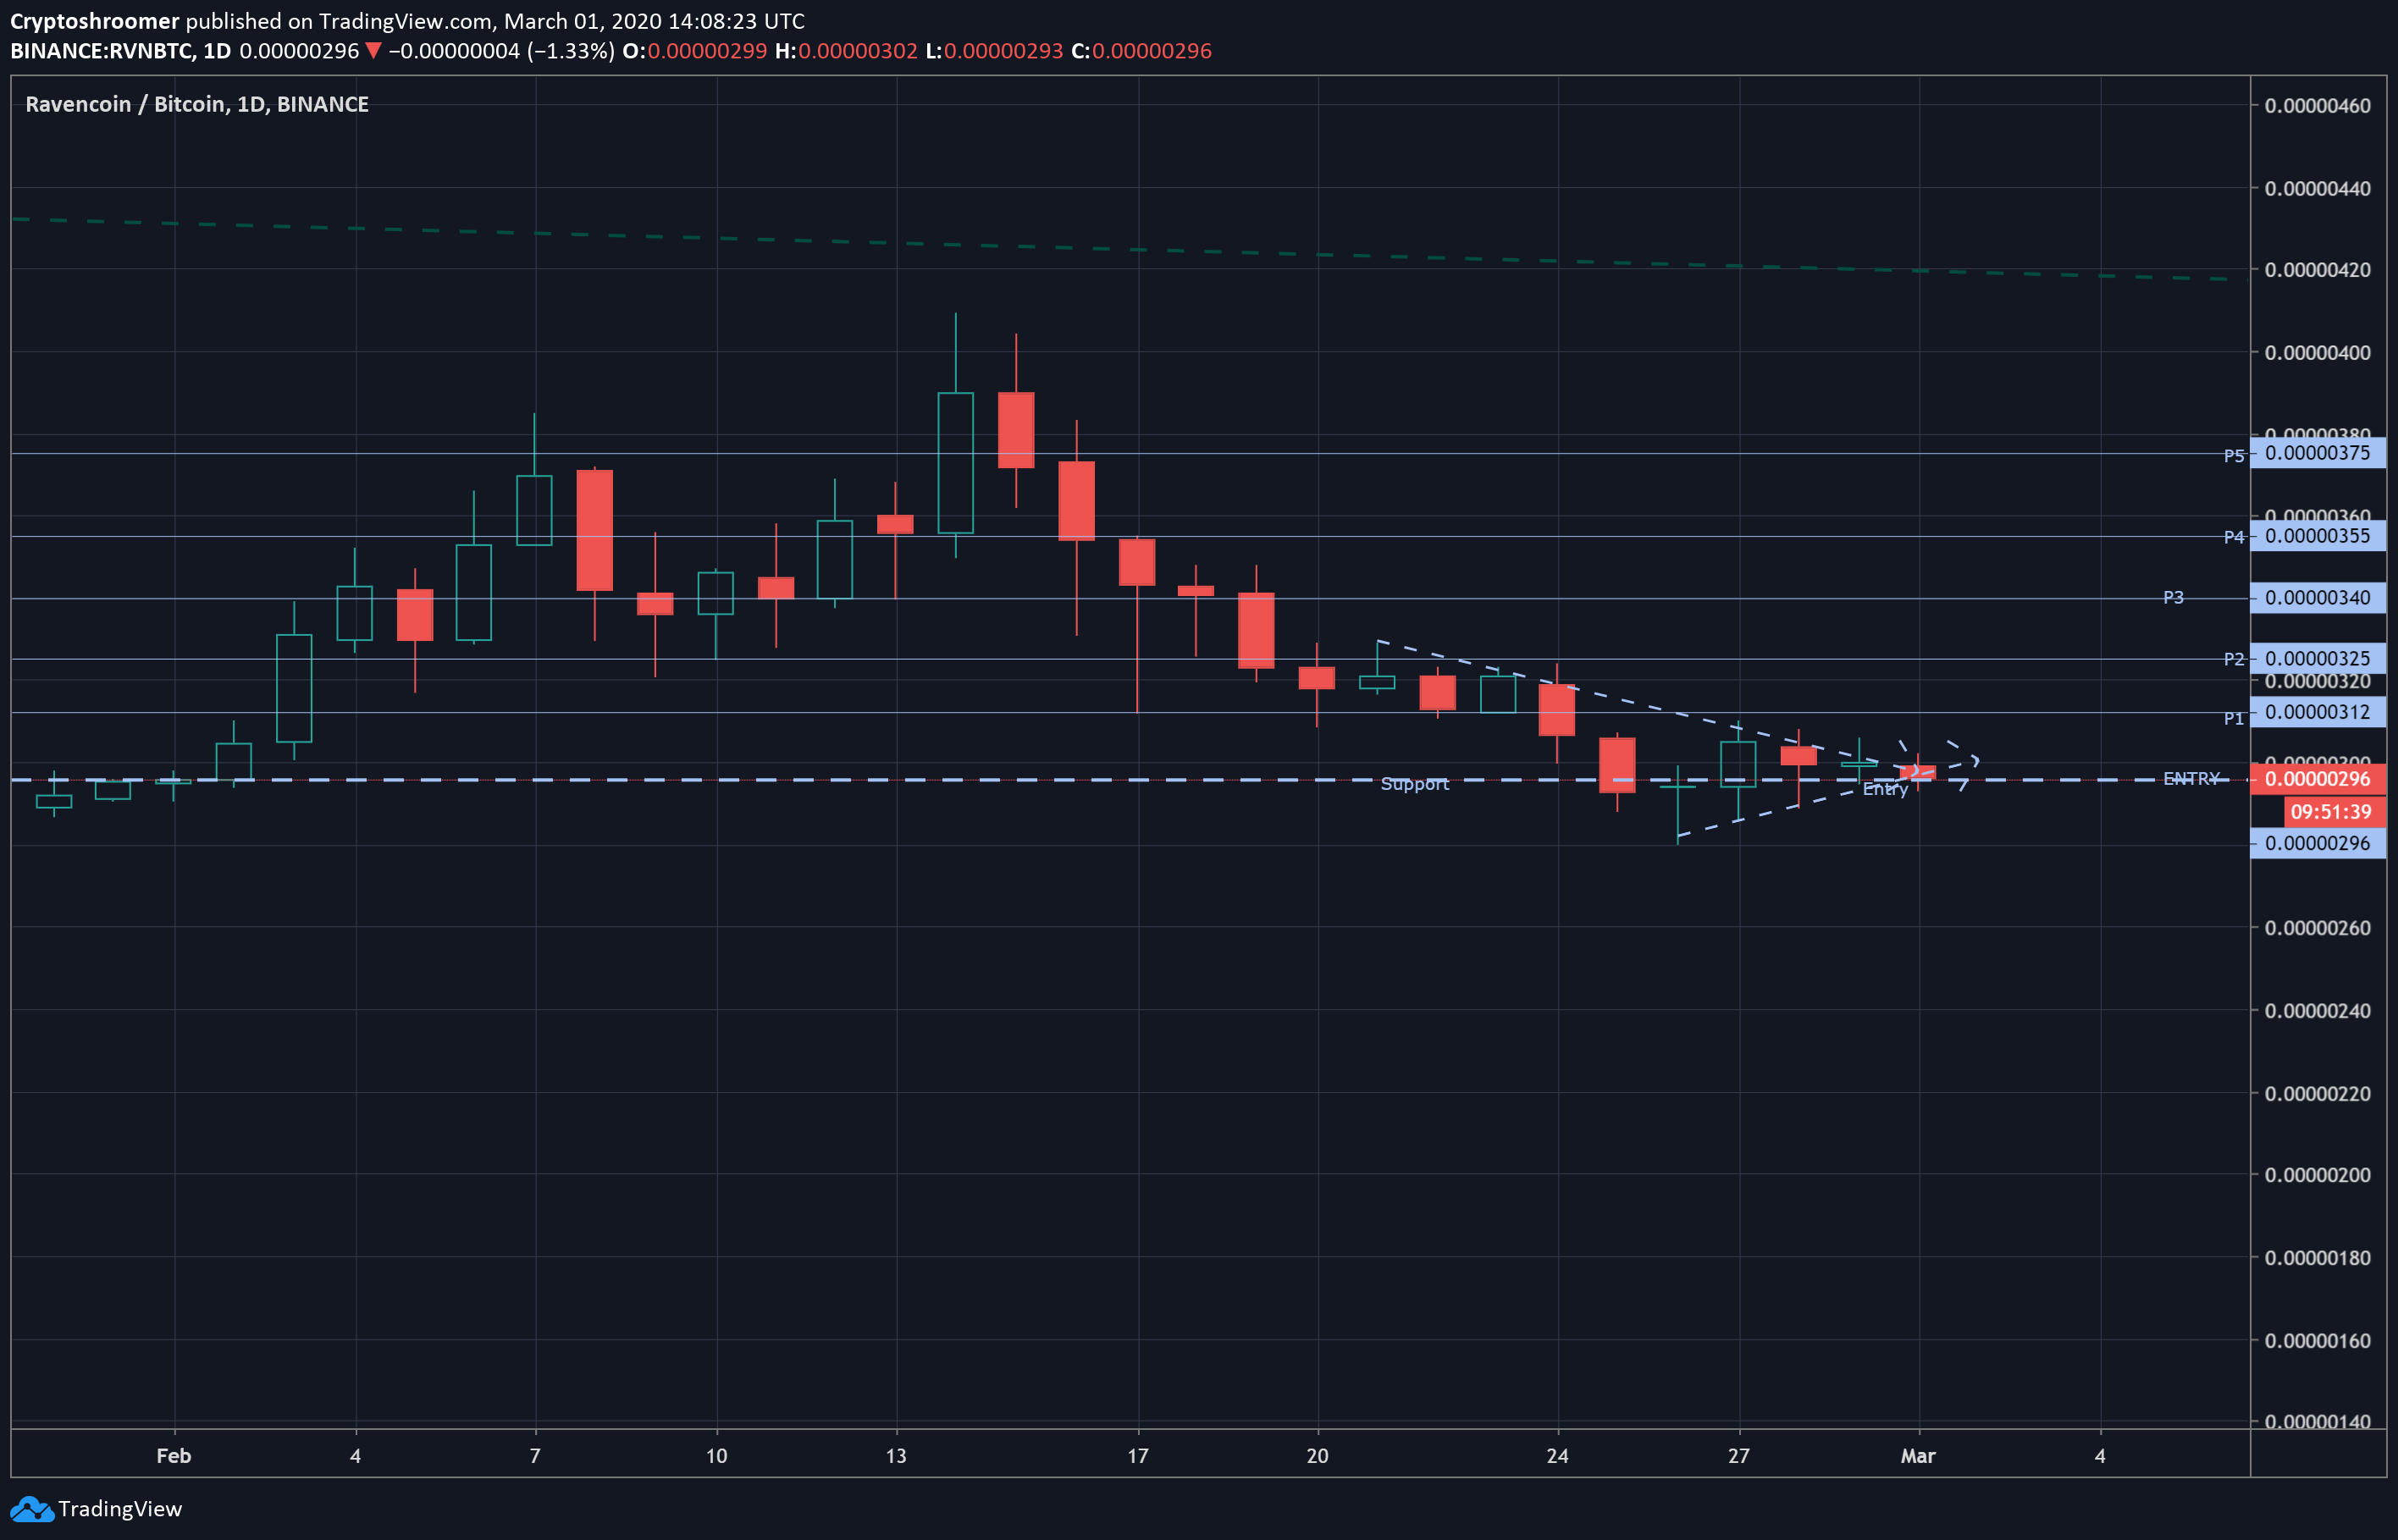Click the P2 price label 0.00000325
This screenshot has height=1540, width=2398.
[2317, 659]
